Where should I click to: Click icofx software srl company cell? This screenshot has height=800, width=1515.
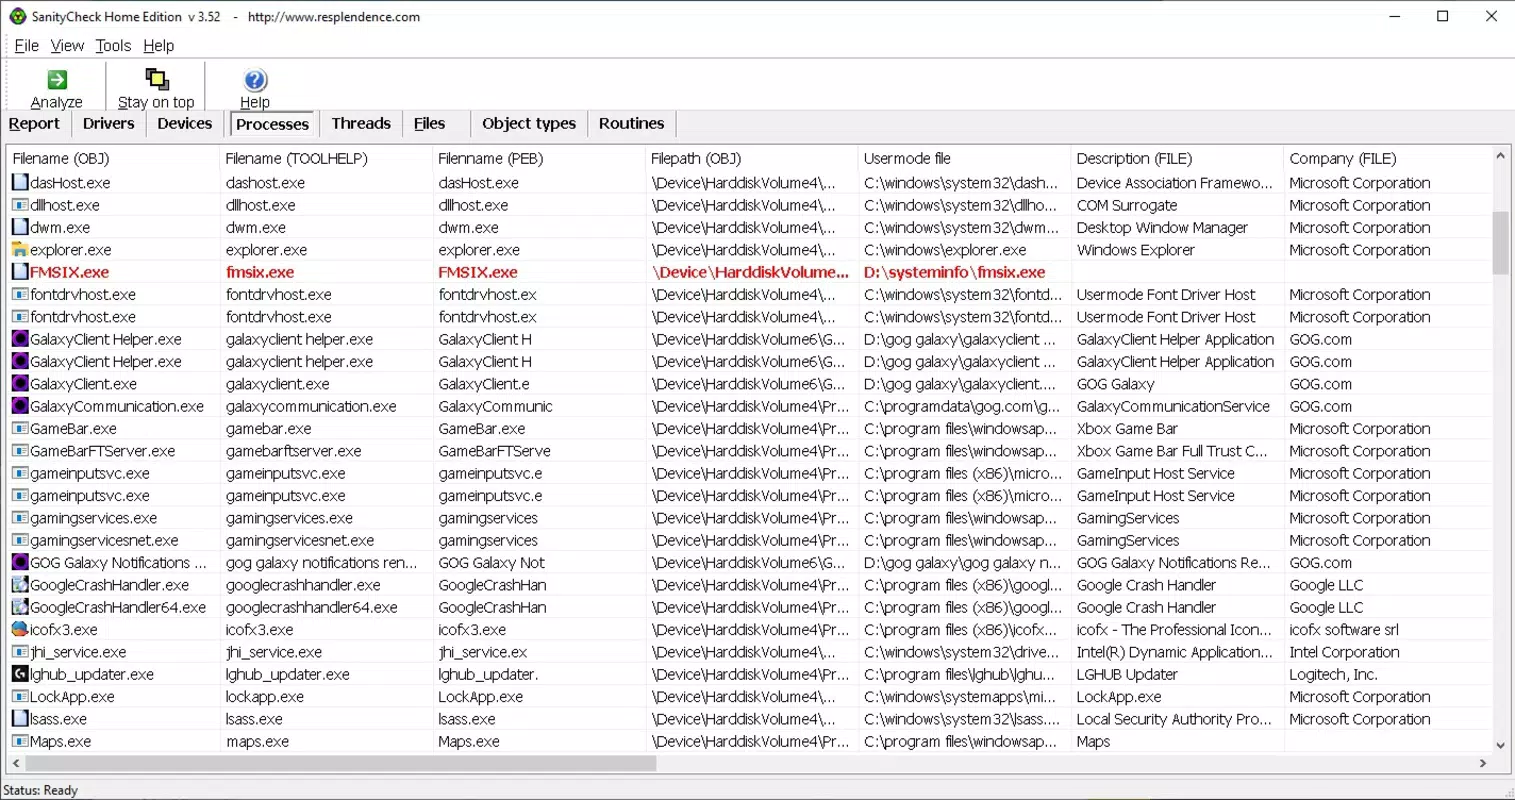(1344, 629)
